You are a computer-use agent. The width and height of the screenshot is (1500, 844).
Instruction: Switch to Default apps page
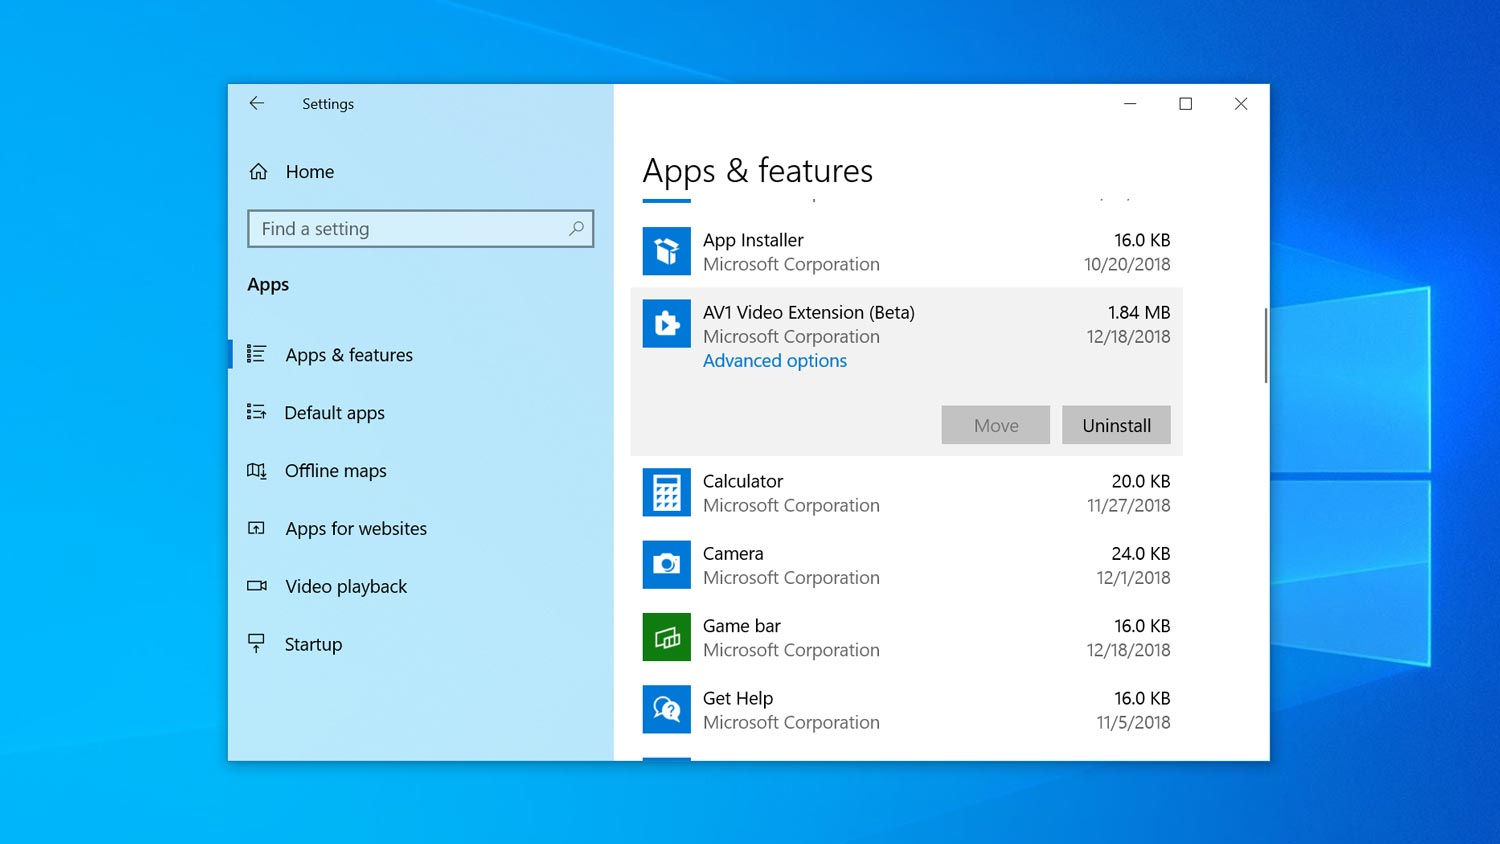(x=335, y=413)
